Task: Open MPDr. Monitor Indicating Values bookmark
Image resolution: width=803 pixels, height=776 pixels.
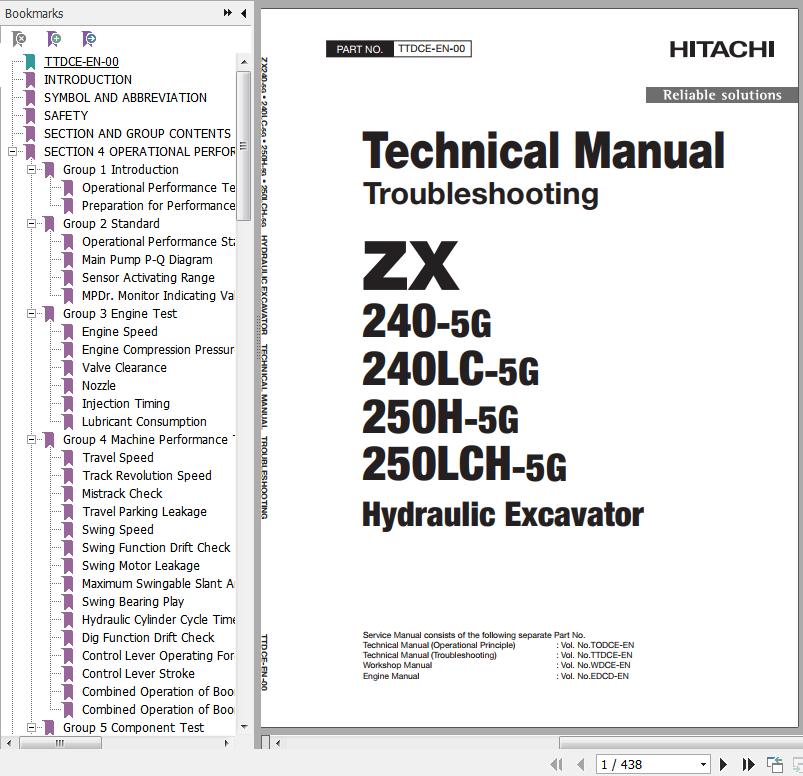Action: [x=158, y=296]
